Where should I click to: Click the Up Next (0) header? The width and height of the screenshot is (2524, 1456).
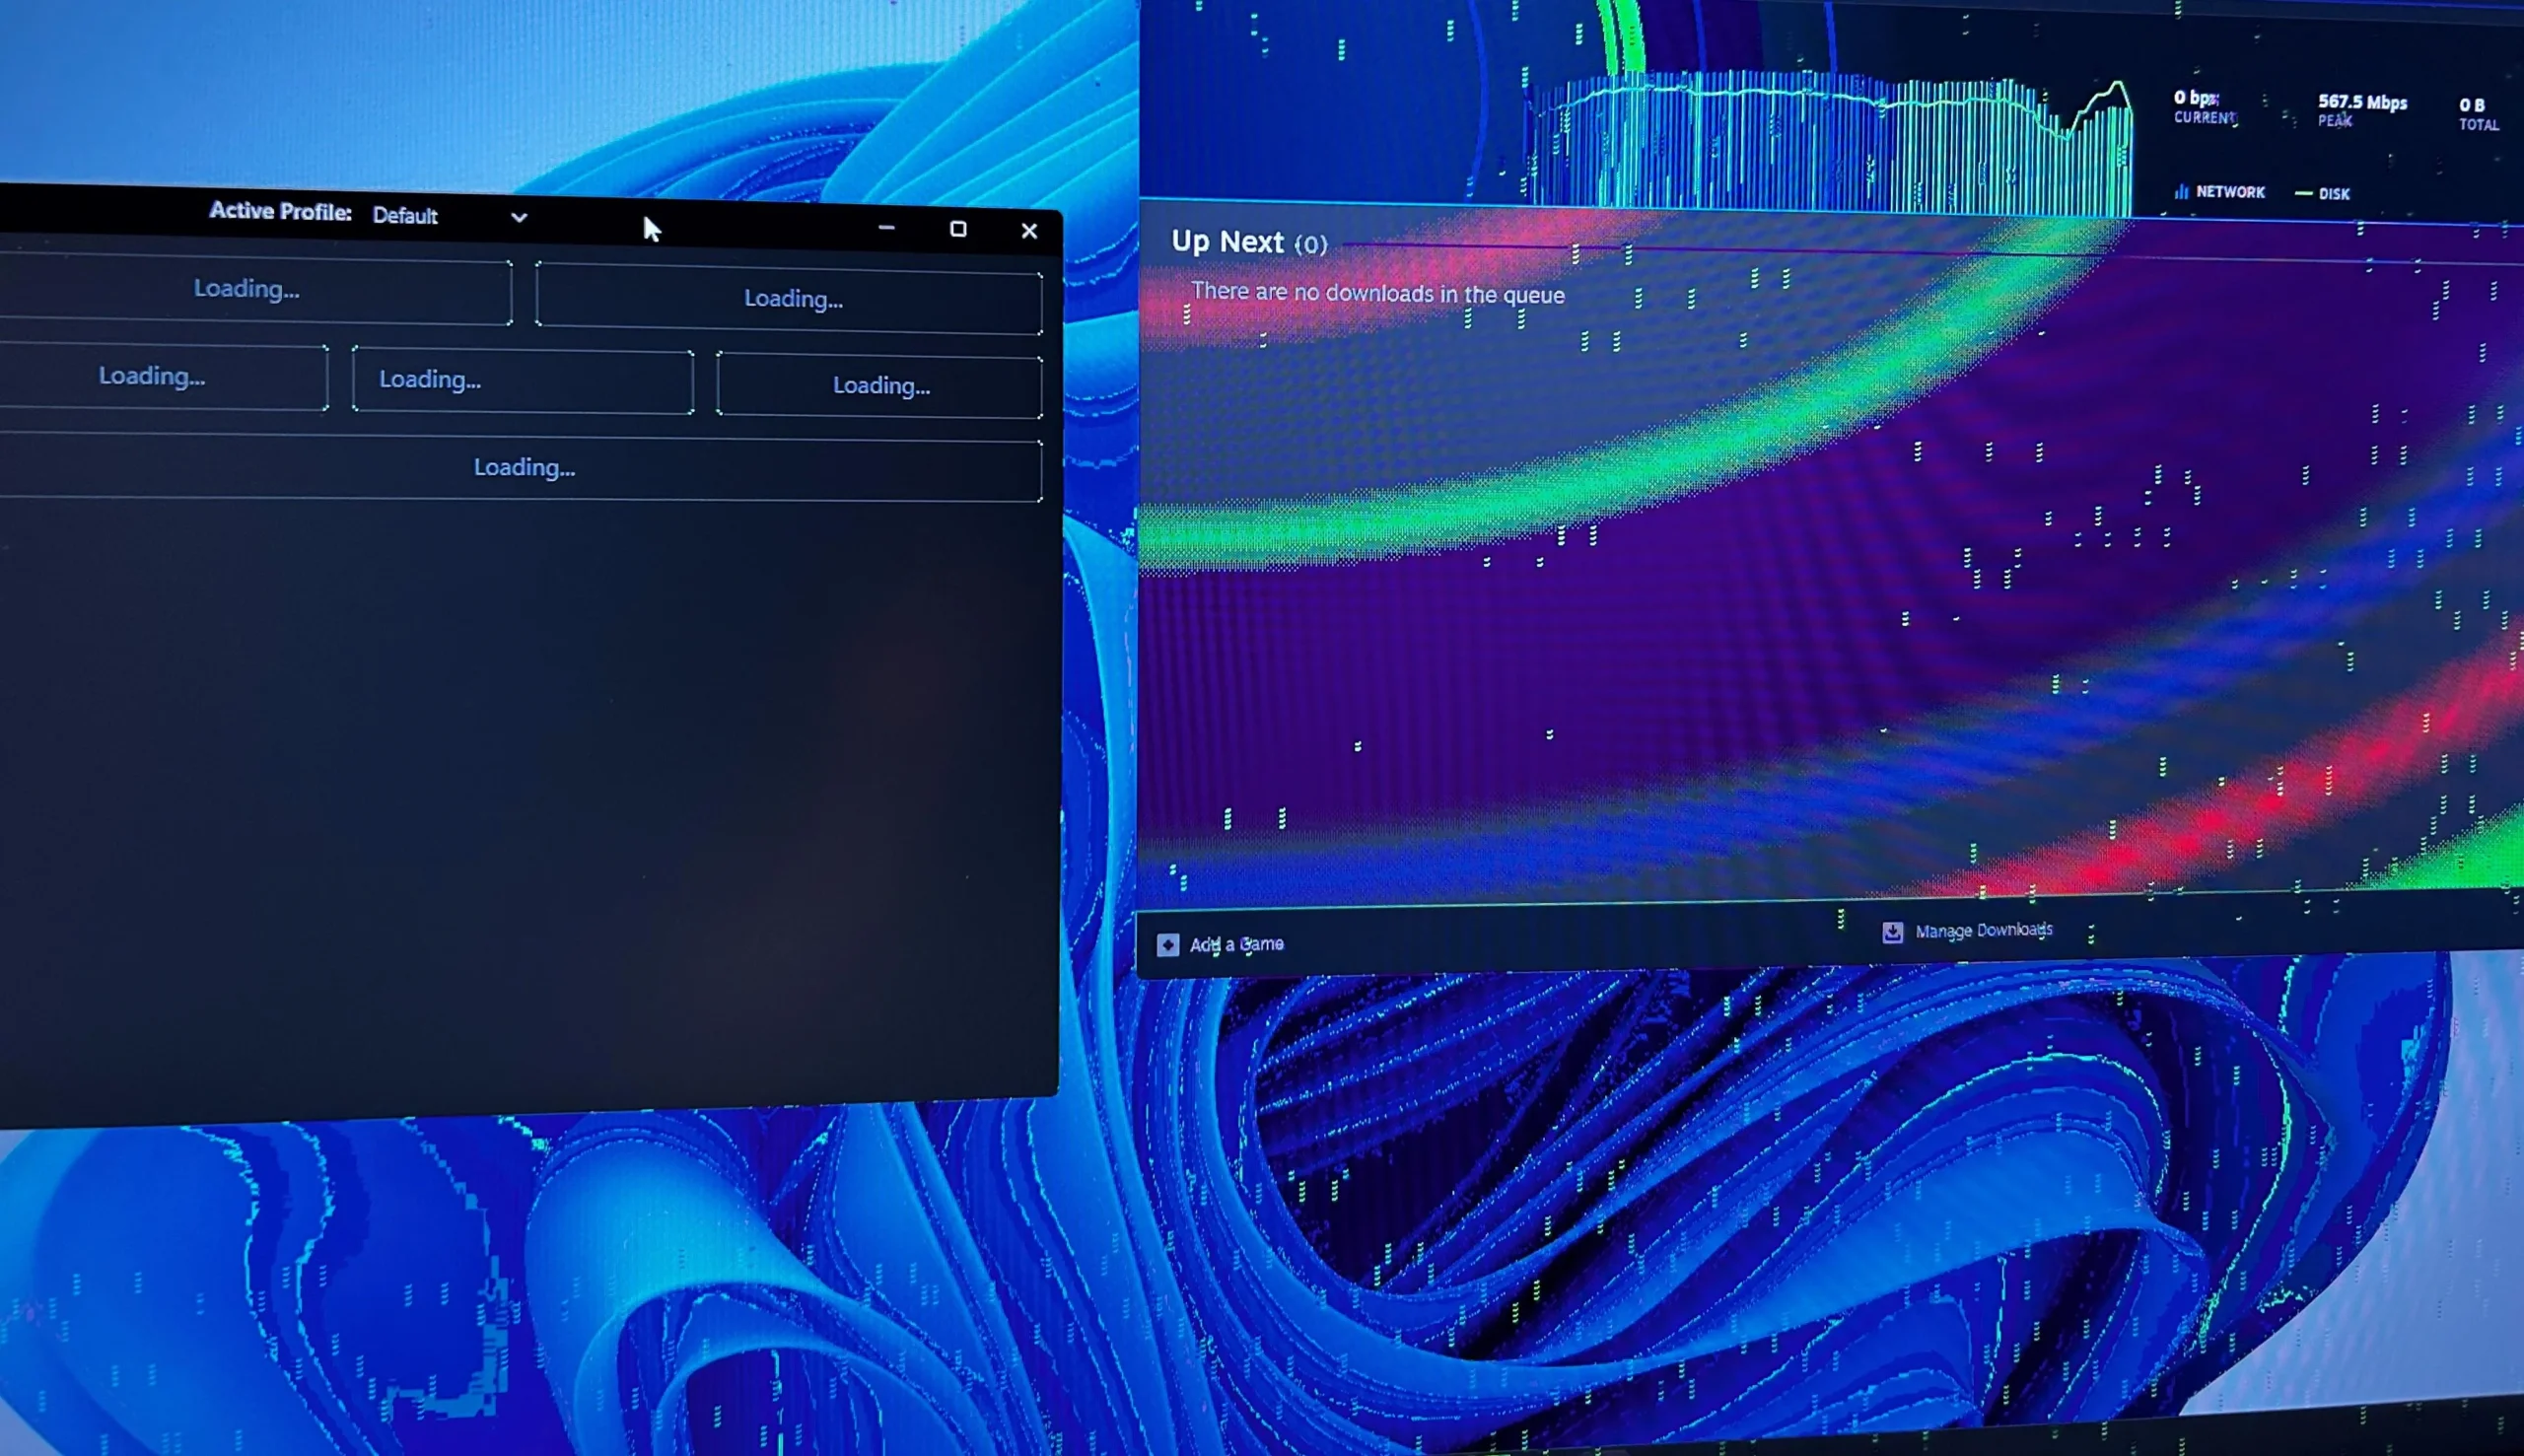coord(1248,242)
